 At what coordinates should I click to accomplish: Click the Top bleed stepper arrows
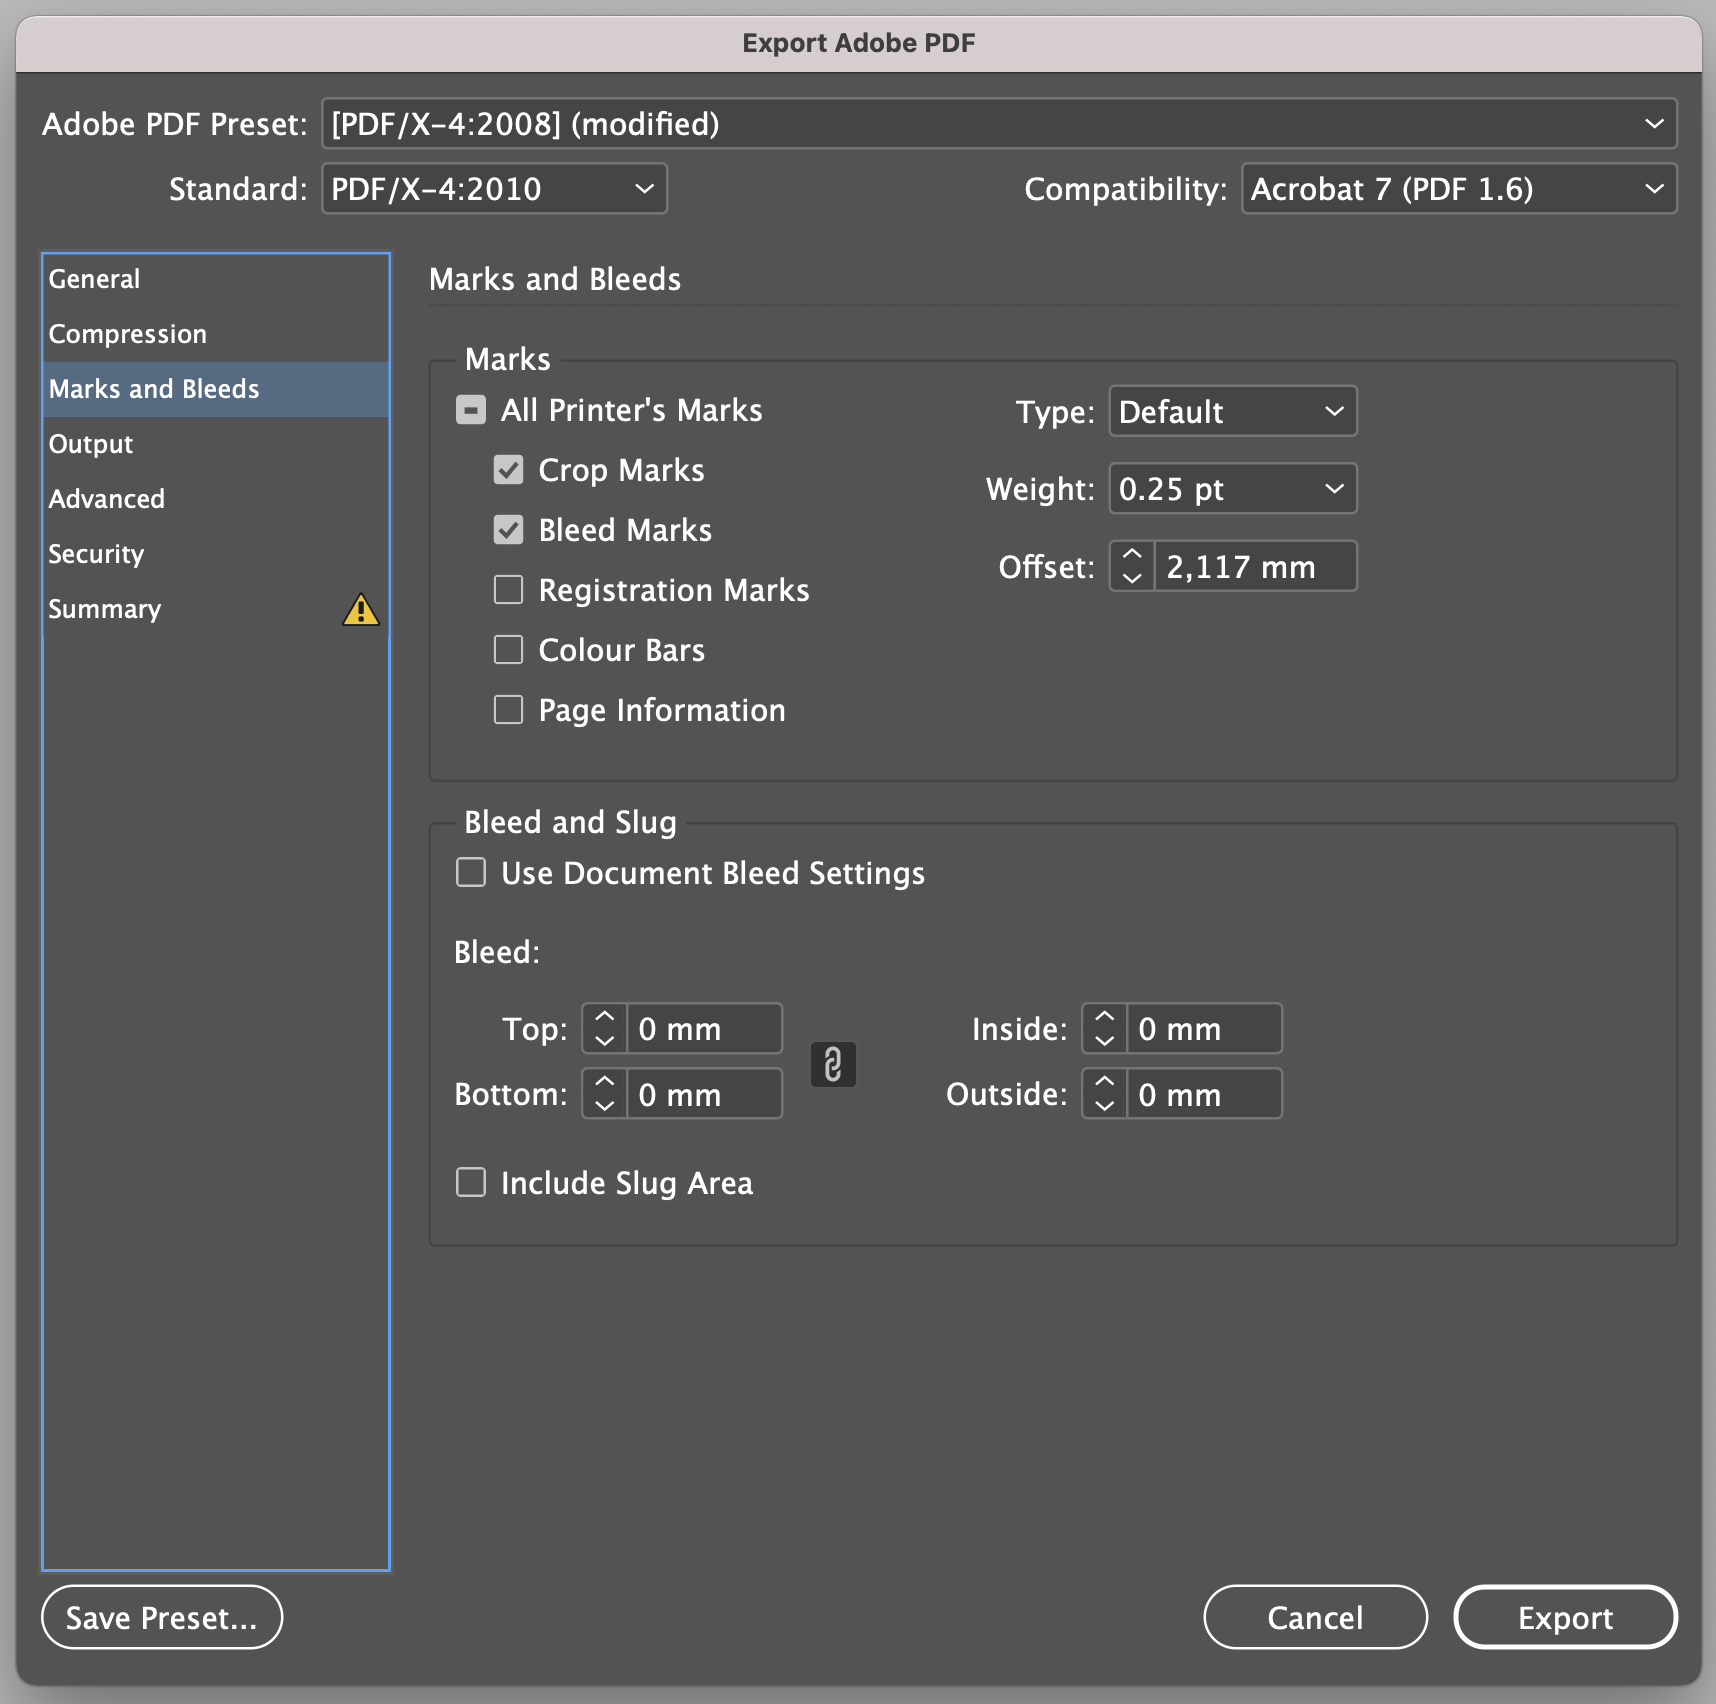pos(605,1028)
